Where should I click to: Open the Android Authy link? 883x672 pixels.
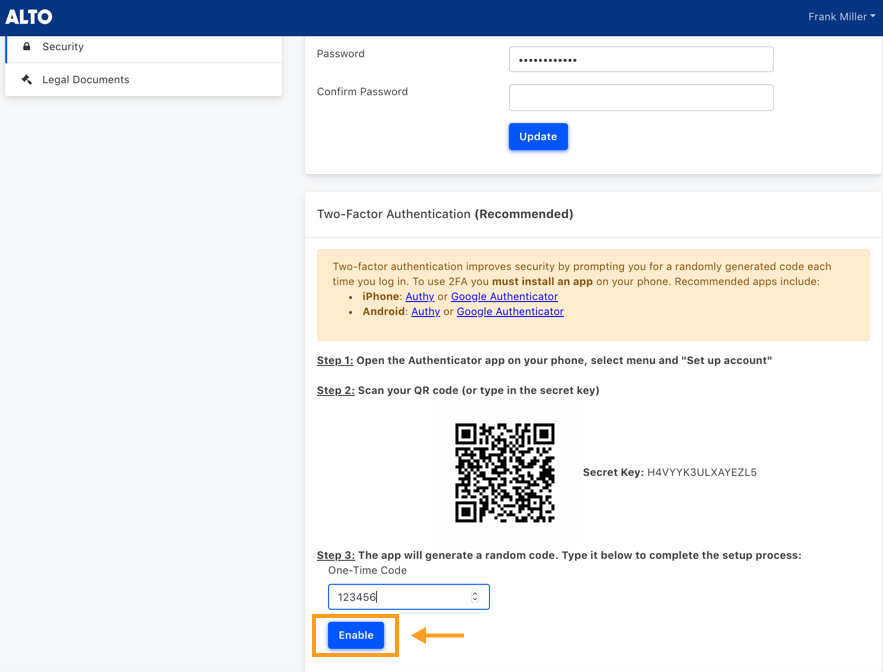point(425,311)
